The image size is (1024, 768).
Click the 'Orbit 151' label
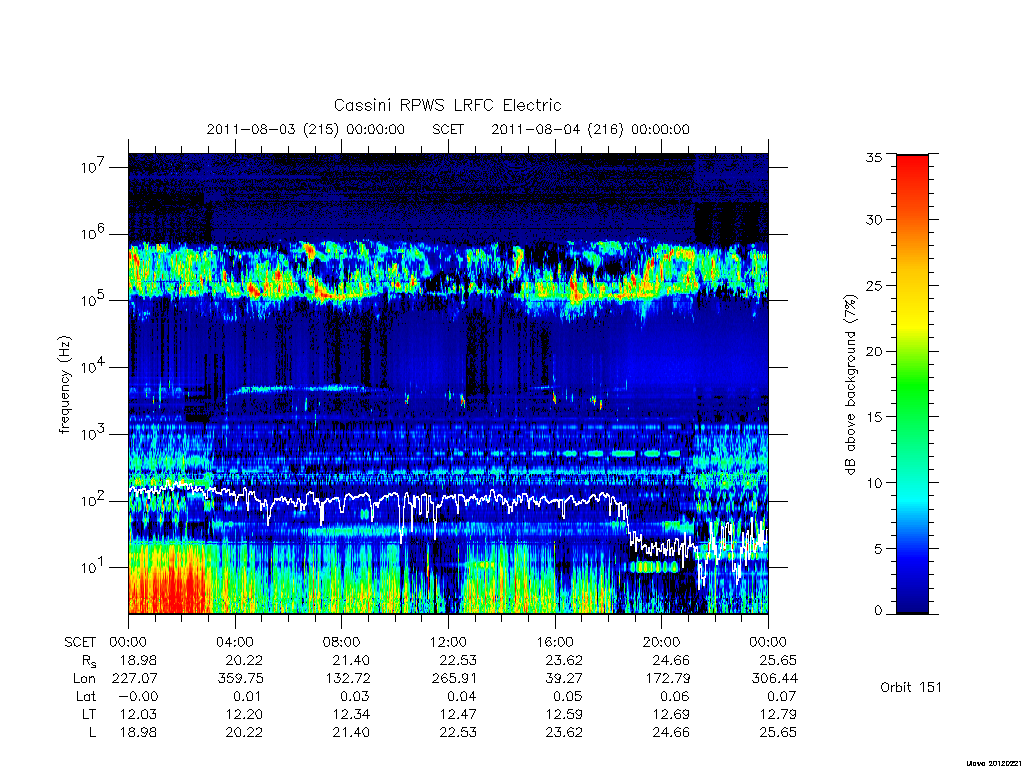910,687
